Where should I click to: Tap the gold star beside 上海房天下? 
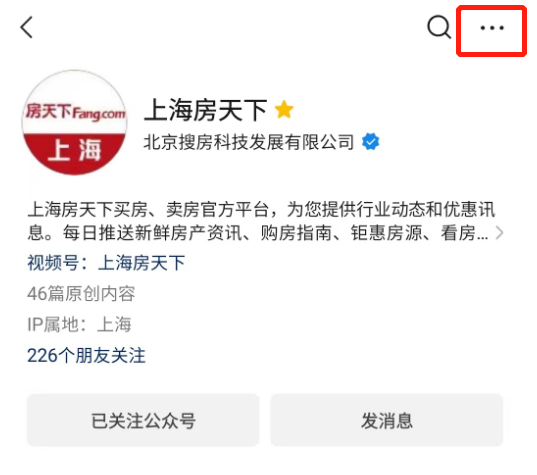coord(284,110)
